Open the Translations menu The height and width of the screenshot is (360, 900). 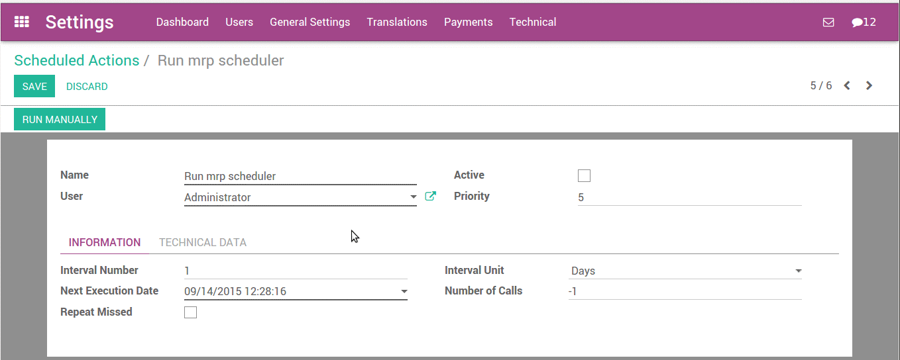point(397,22)
